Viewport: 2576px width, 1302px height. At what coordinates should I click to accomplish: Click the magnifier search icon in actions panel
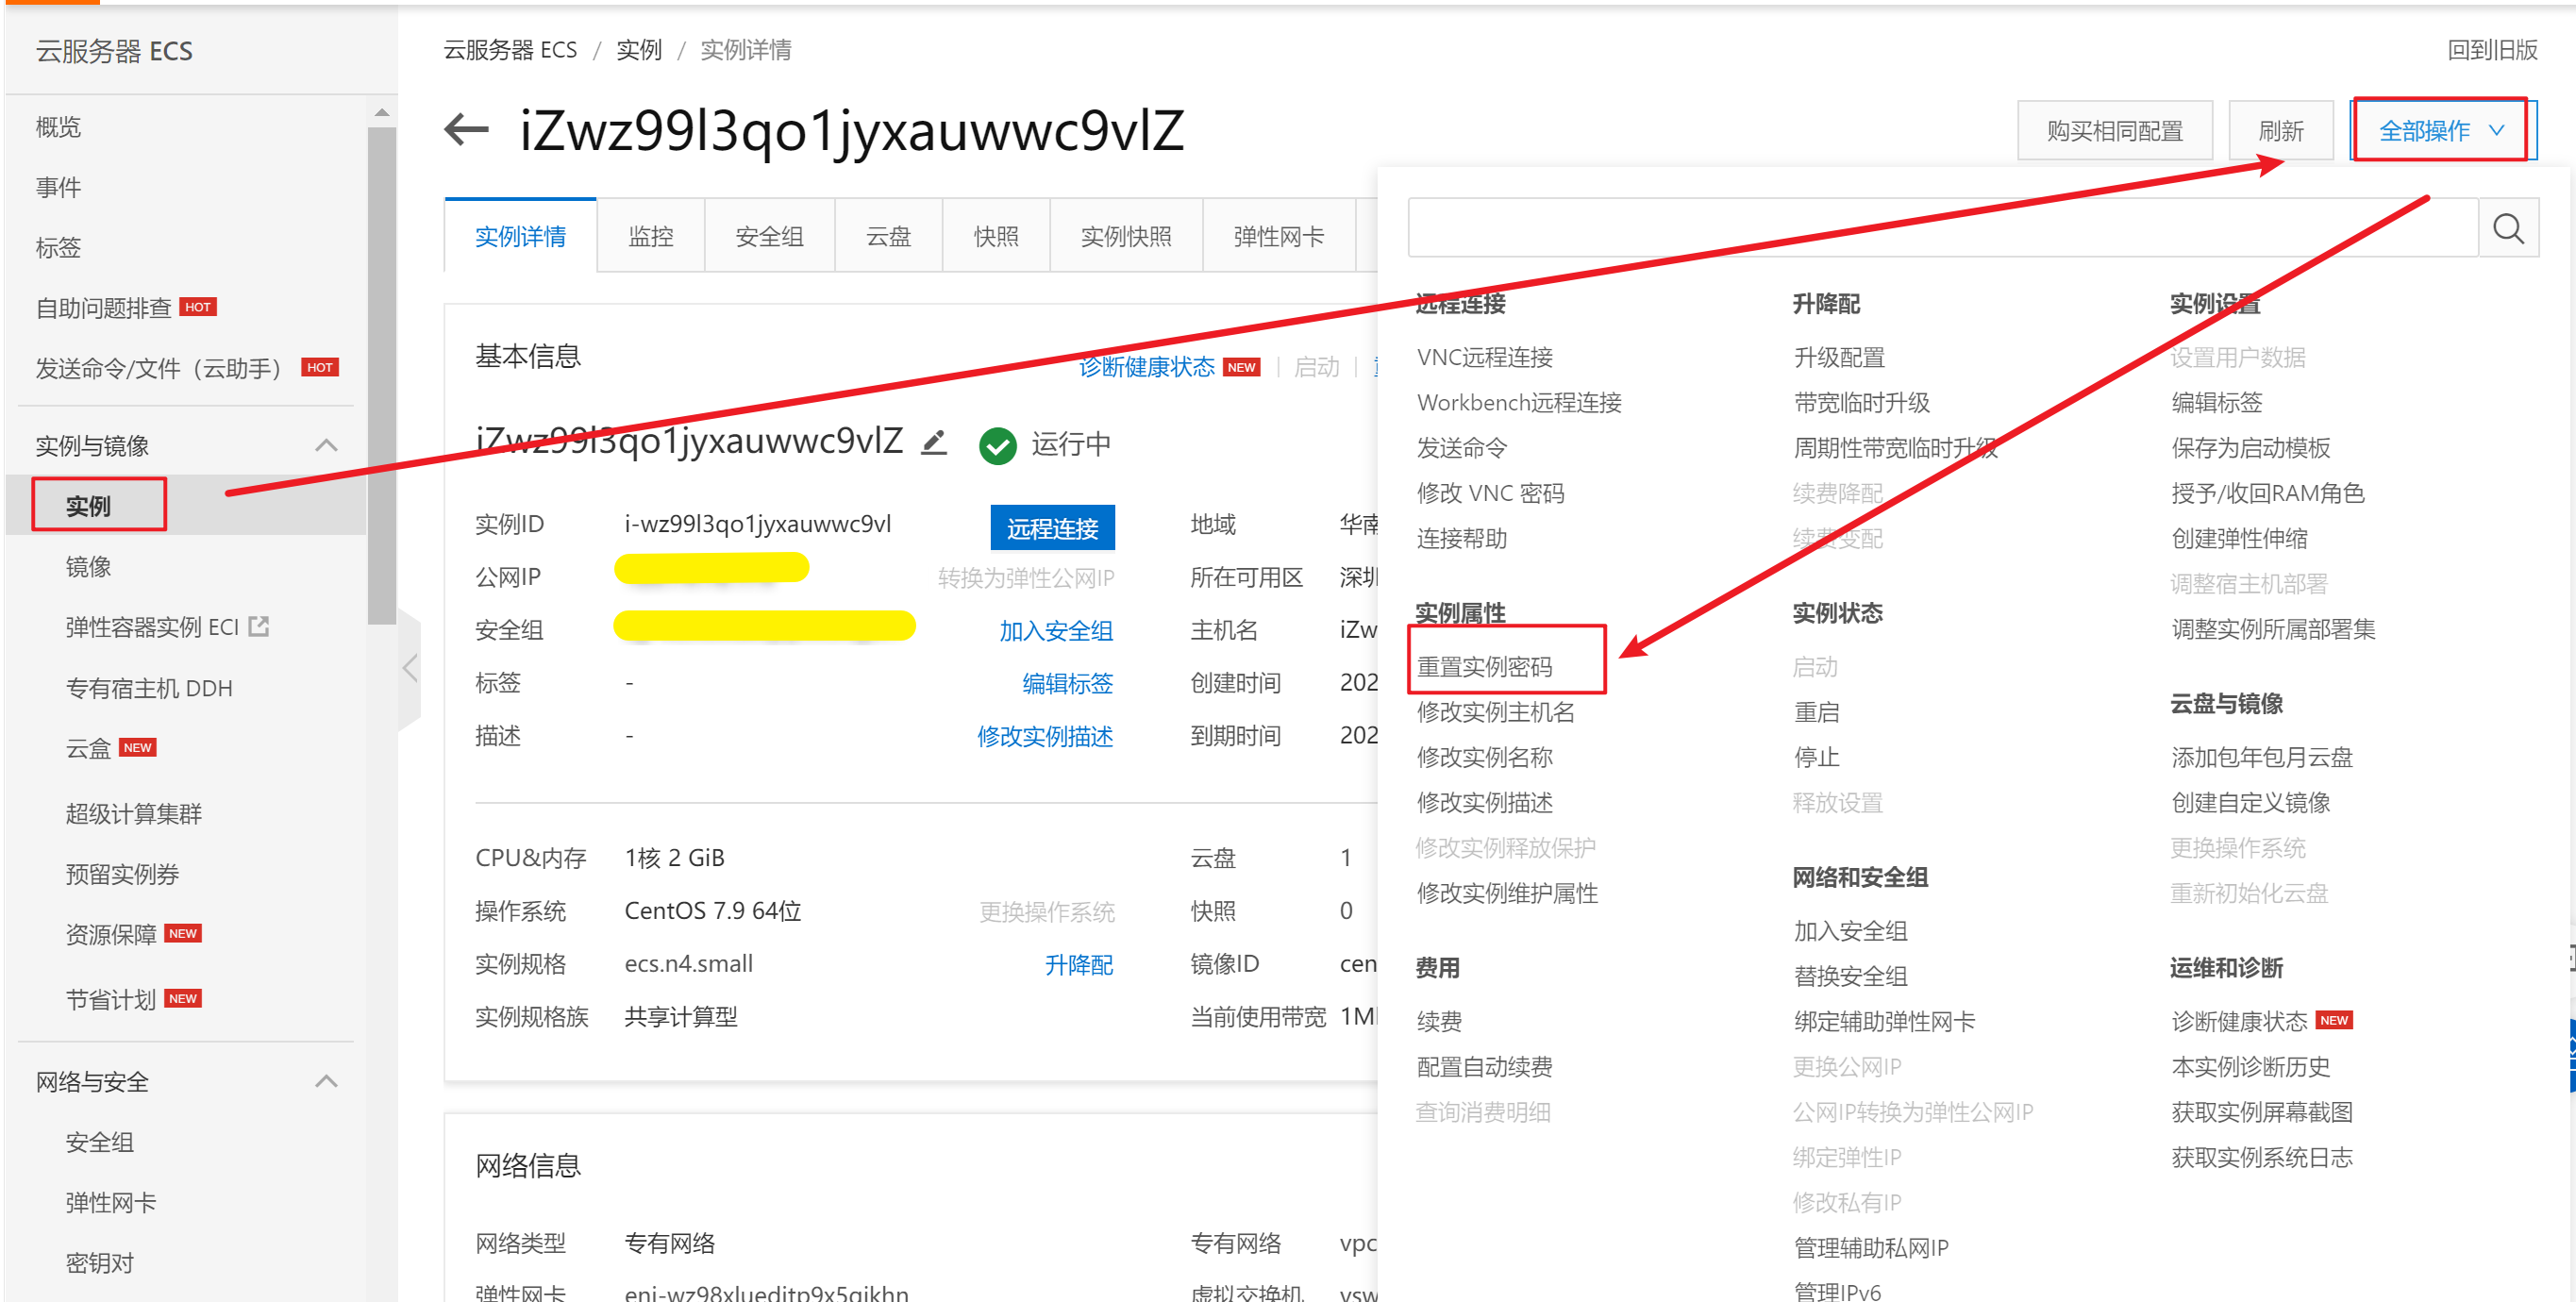coord(2508,229)
